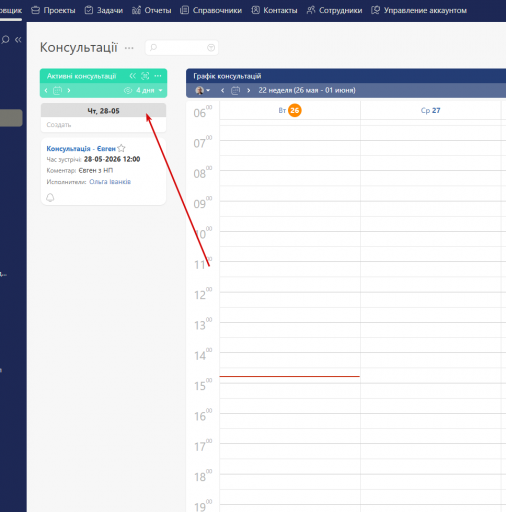
Task: Click Создать under Чт, 28-05
Action: 59,125
